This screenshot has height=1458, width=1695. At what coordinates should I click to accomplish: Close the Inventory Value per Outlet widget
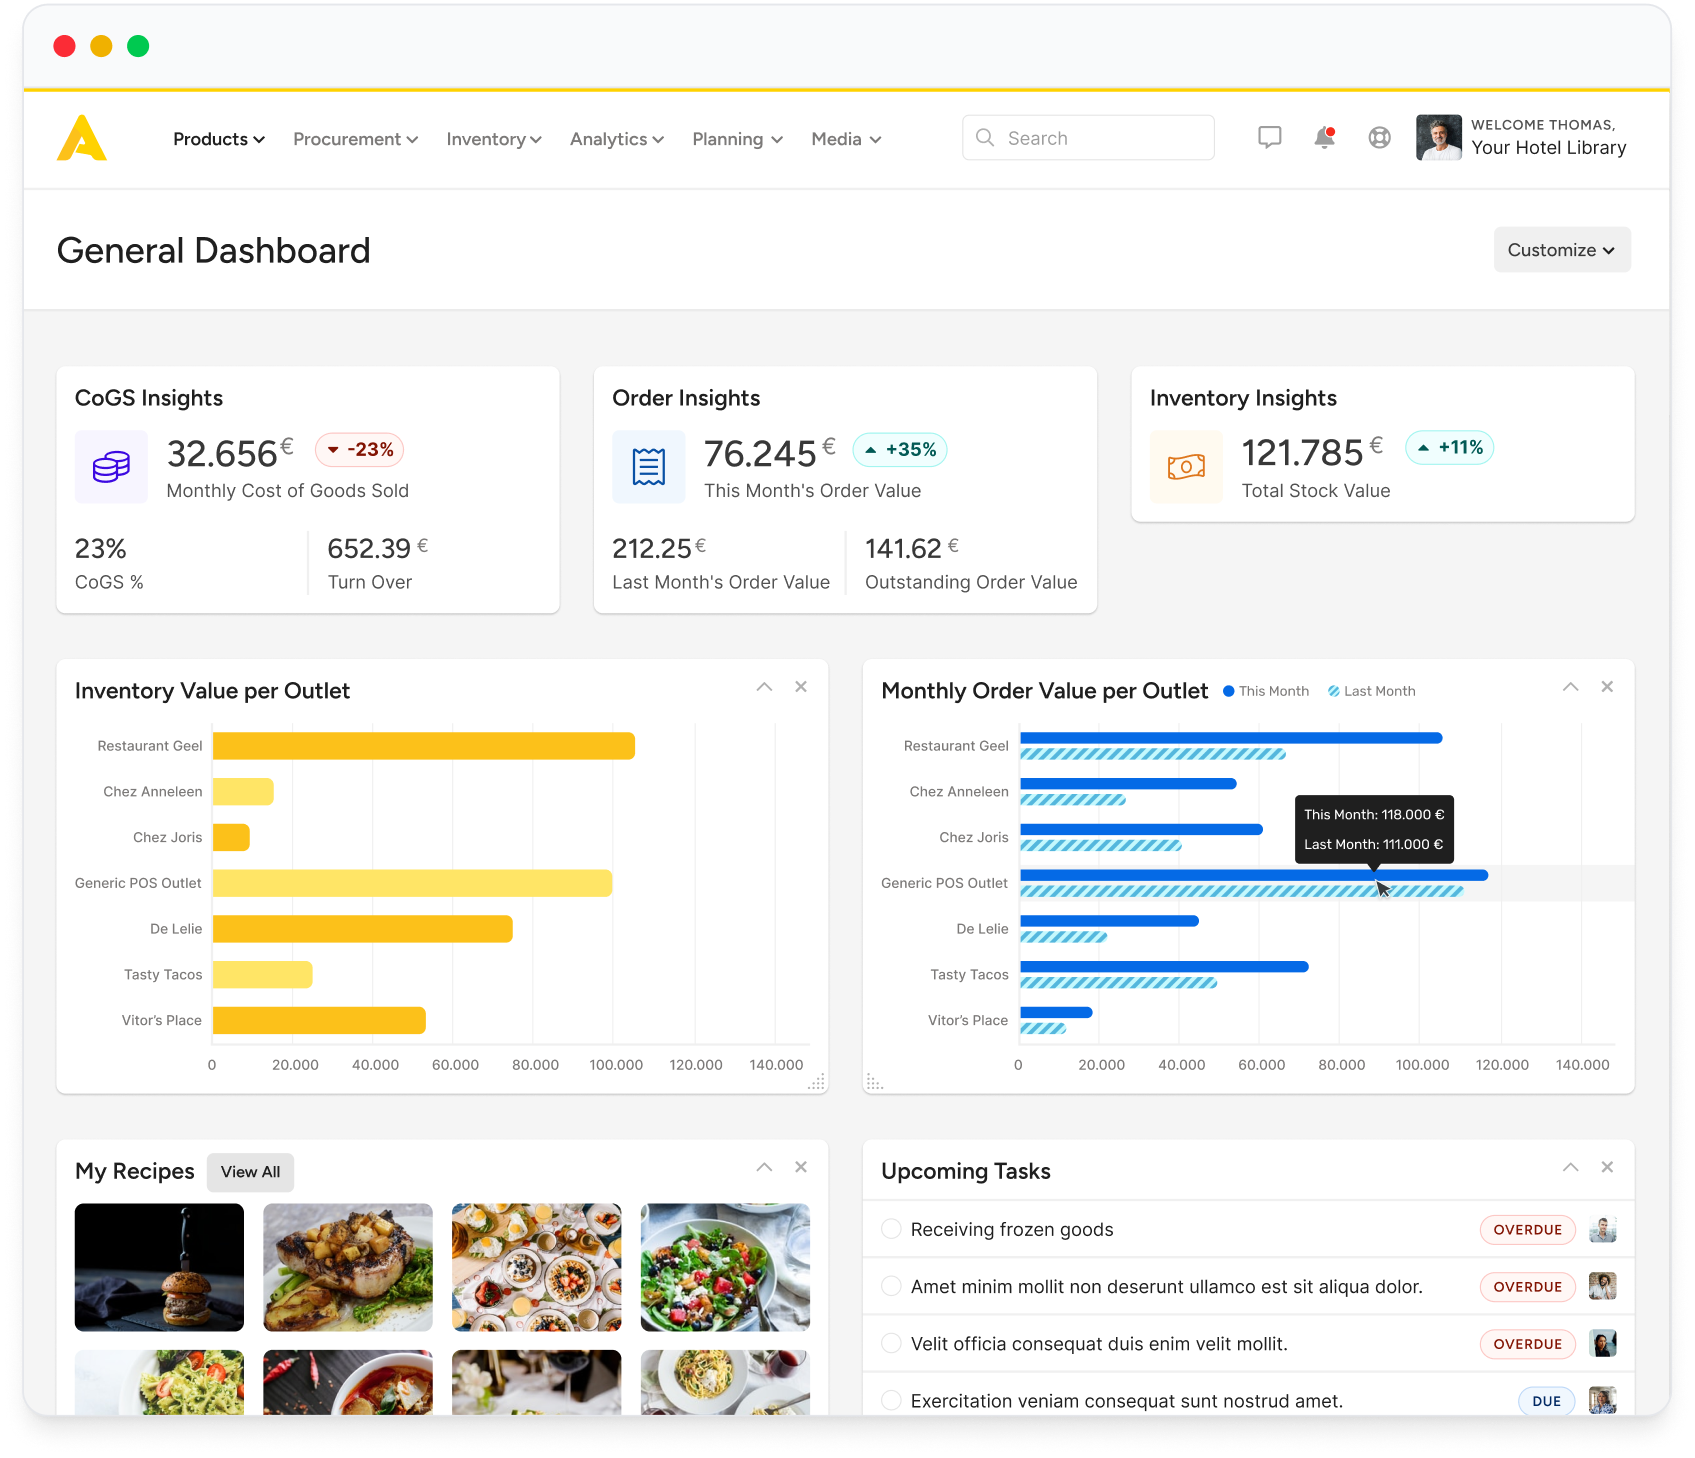(x=801, y=687)
